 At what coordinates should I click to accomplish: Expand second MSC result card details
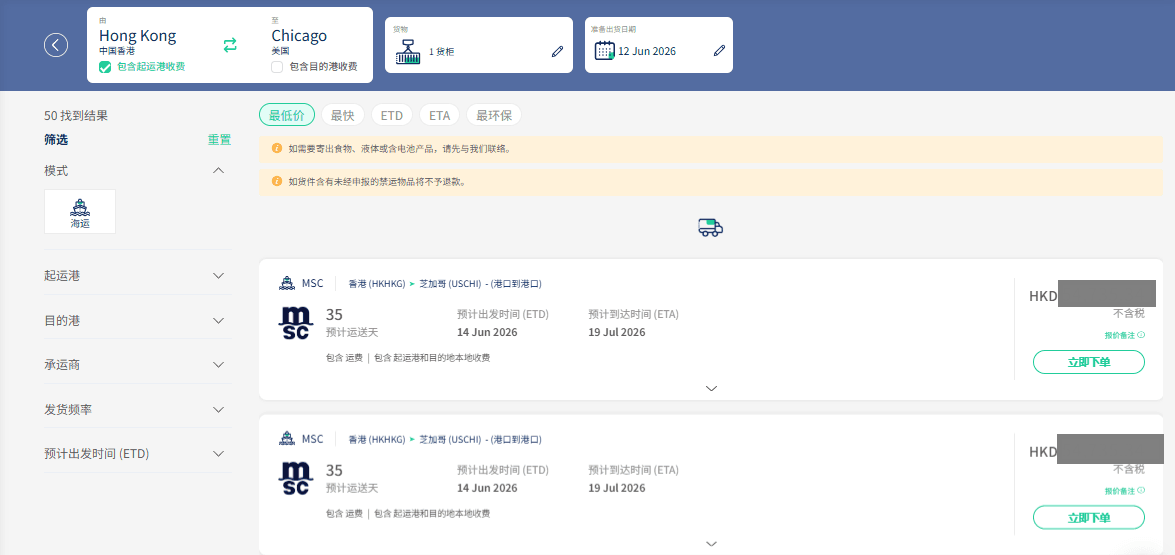[x=712, y=544]
